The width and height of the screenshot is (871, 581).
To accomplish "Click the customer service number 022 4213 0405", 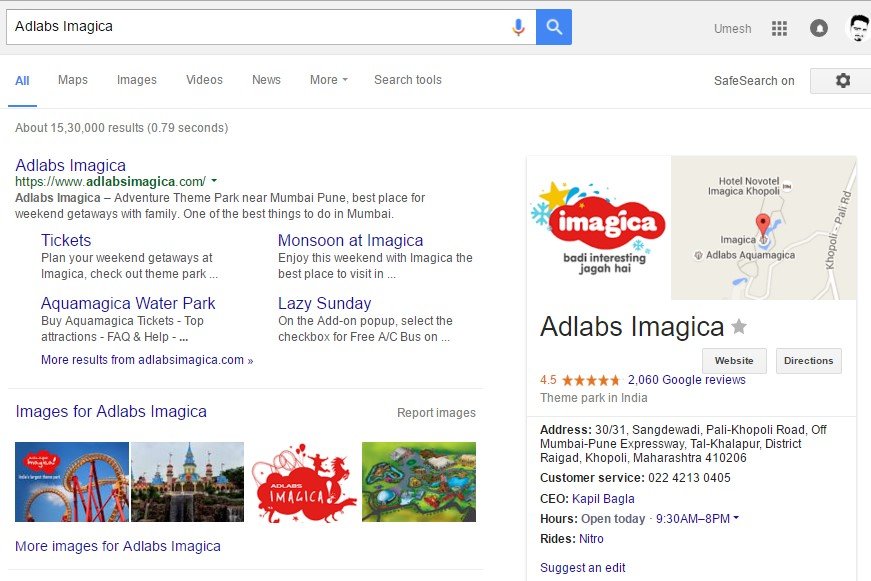I will [x=689, y=478].
